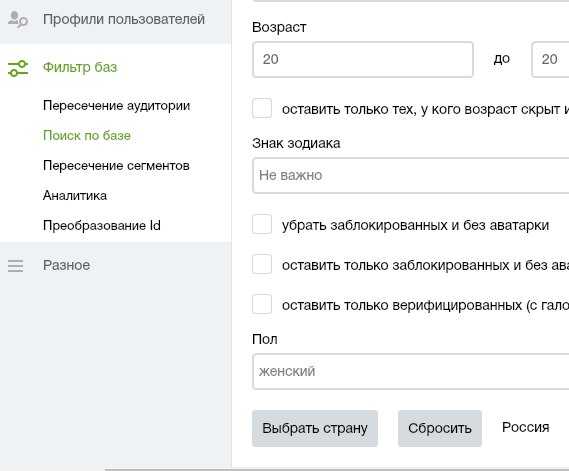The image size is (569, 471).
Task: Click the minimum age input field
Action: pyautogui.click(x=363, y=60)
